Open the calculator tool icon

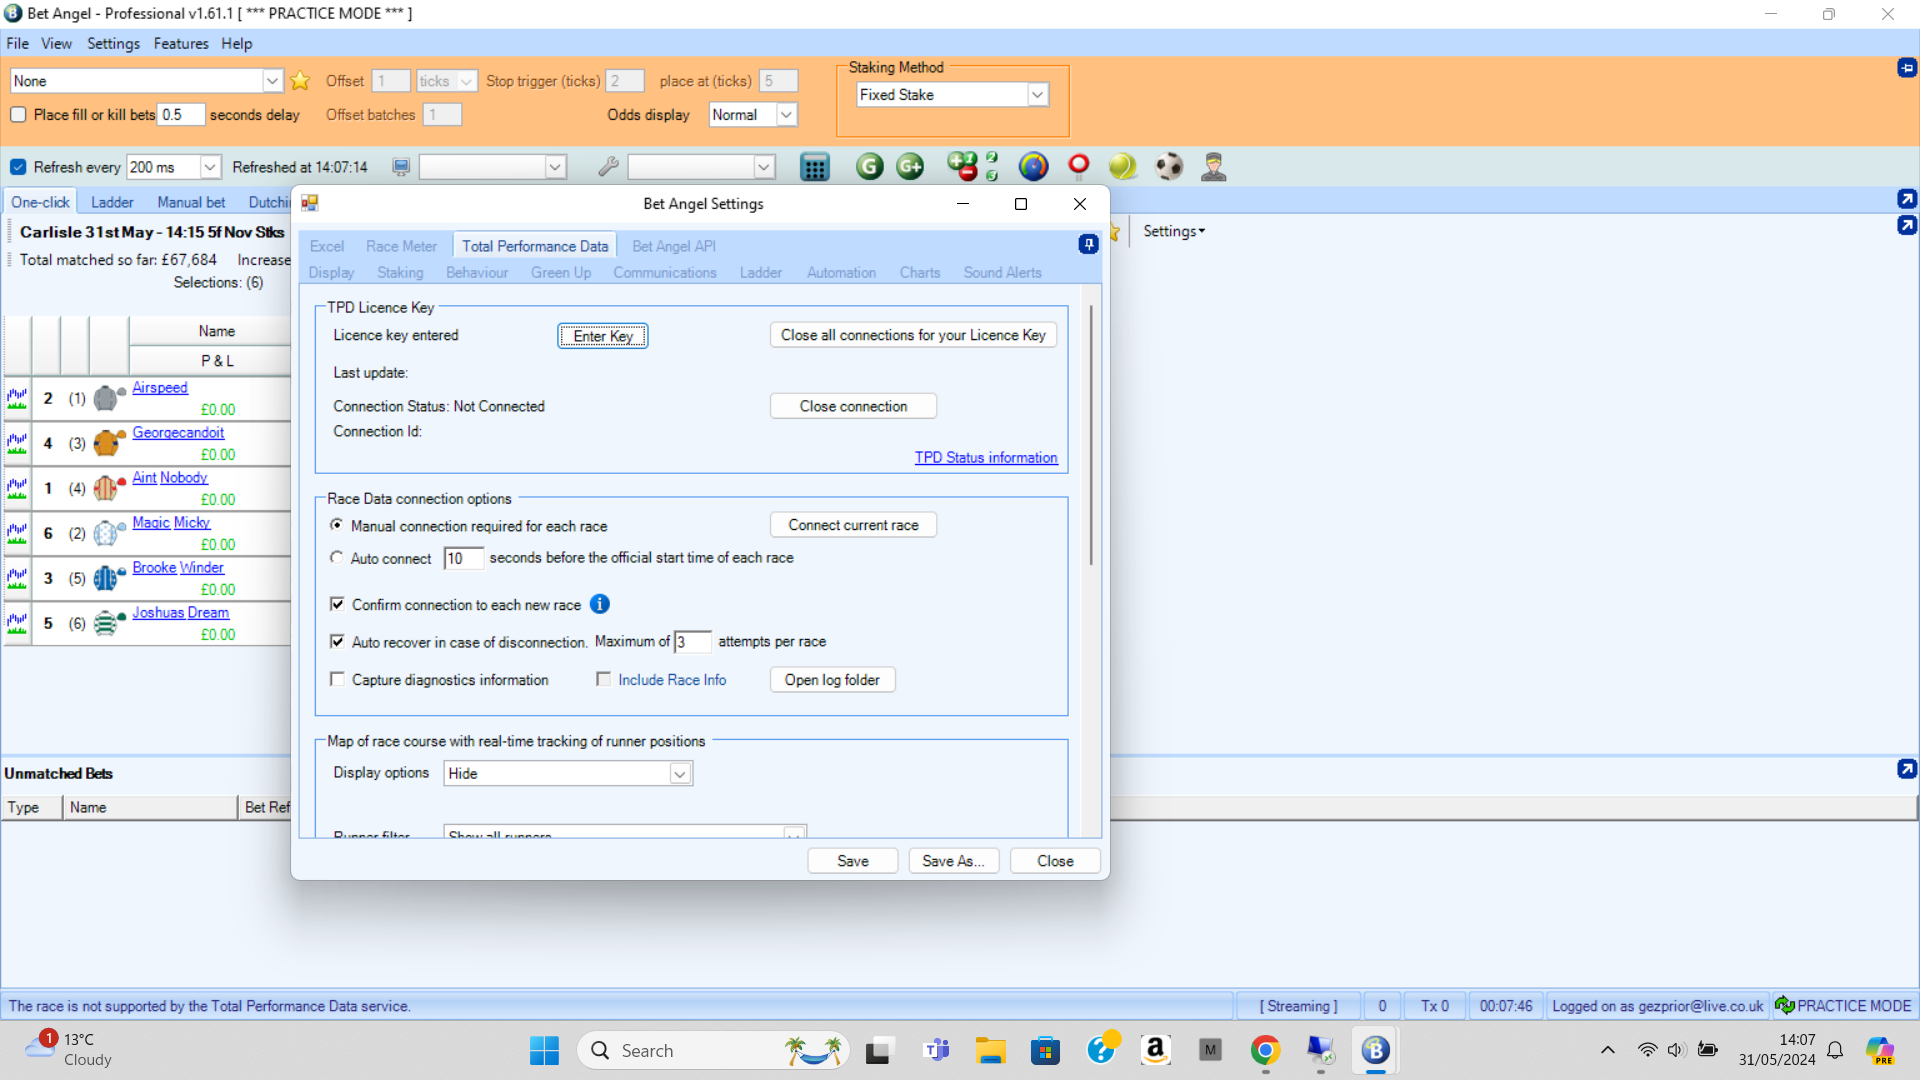click(814, 167)
